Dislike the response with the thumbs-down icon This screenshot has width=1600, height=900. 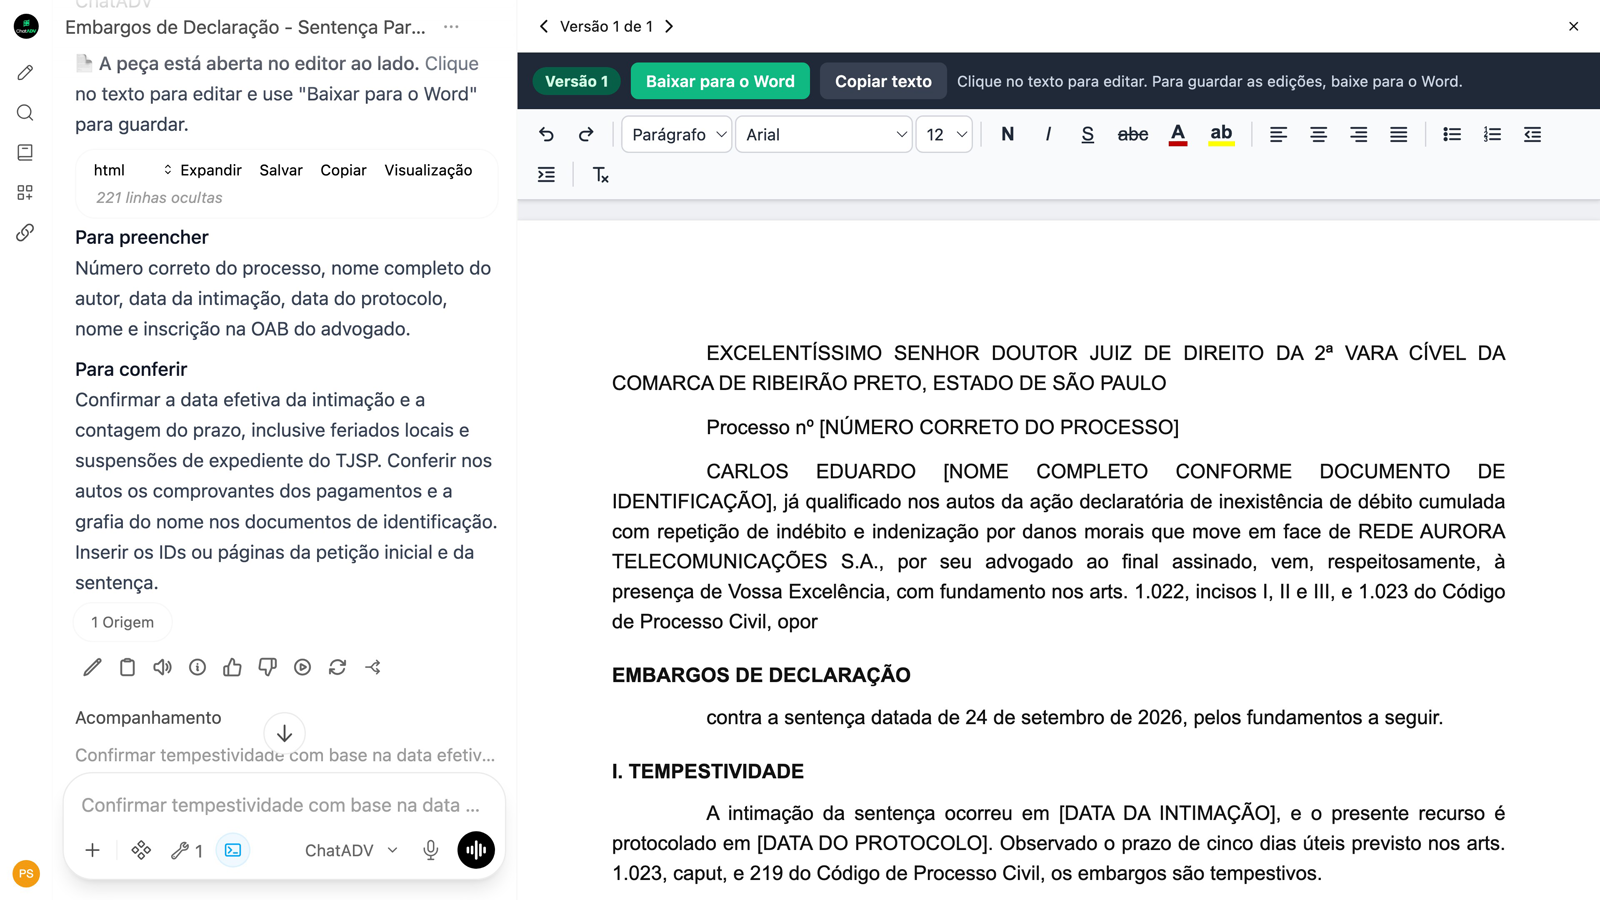coord(267,667)
